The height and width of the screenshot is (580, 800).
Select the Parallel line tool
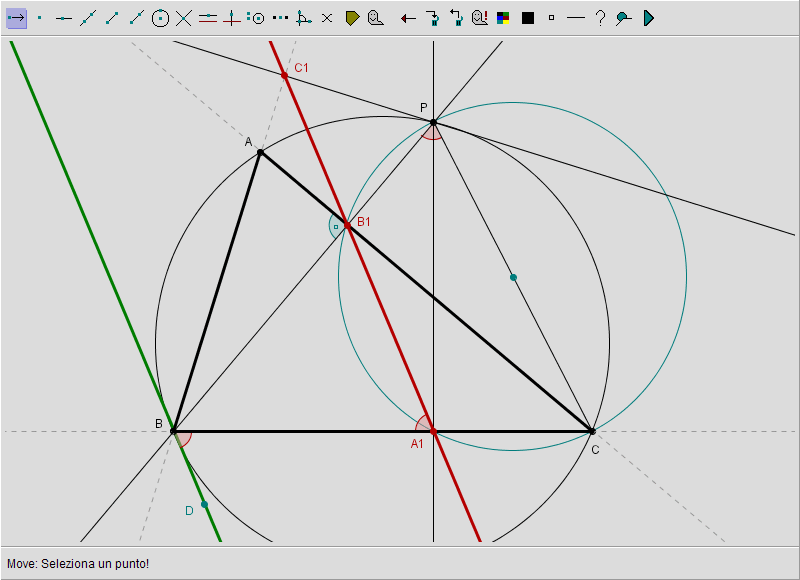(208, 18)
